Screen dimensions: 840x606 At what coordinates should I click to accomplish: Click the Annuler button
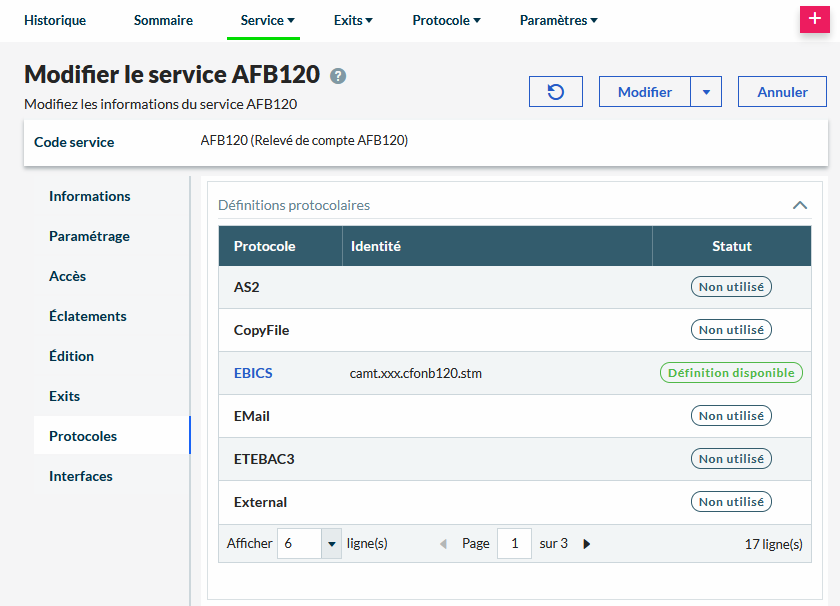point(782,92)
